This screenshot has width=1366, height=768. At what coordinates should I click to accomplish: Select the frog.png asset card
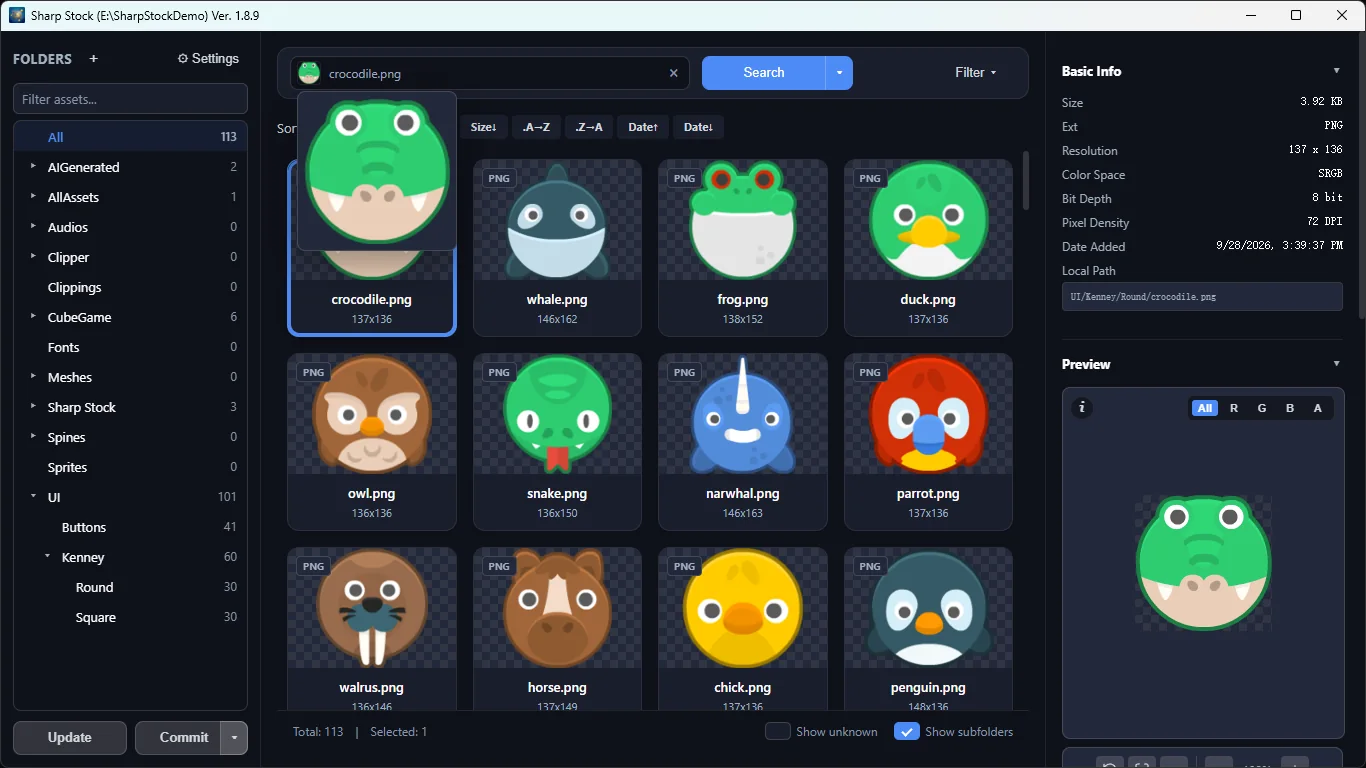click(x=743, y=248)
